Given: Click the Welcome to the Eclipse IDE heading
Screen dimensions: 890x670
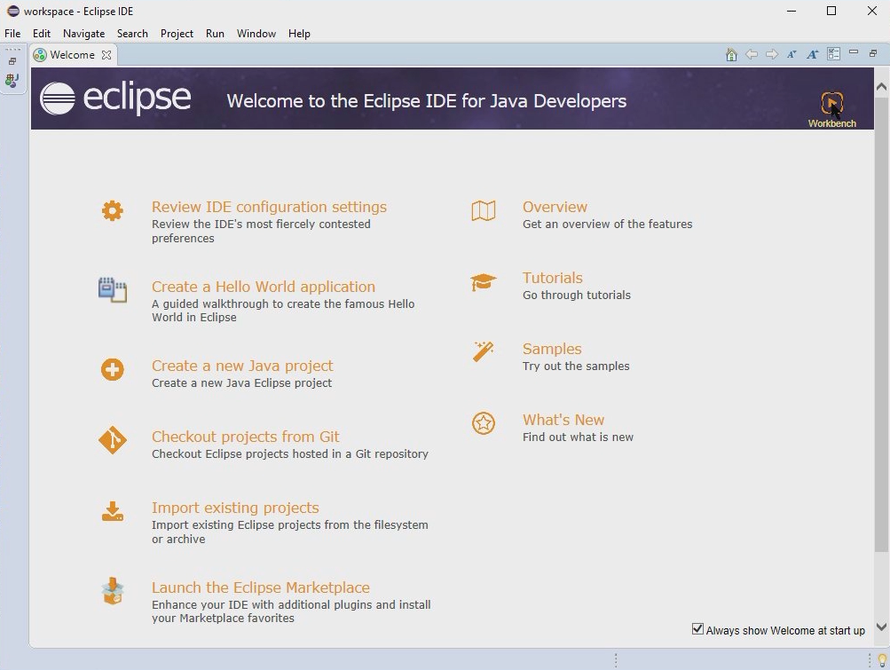Looking at the screenshot, I should point(426,101).
